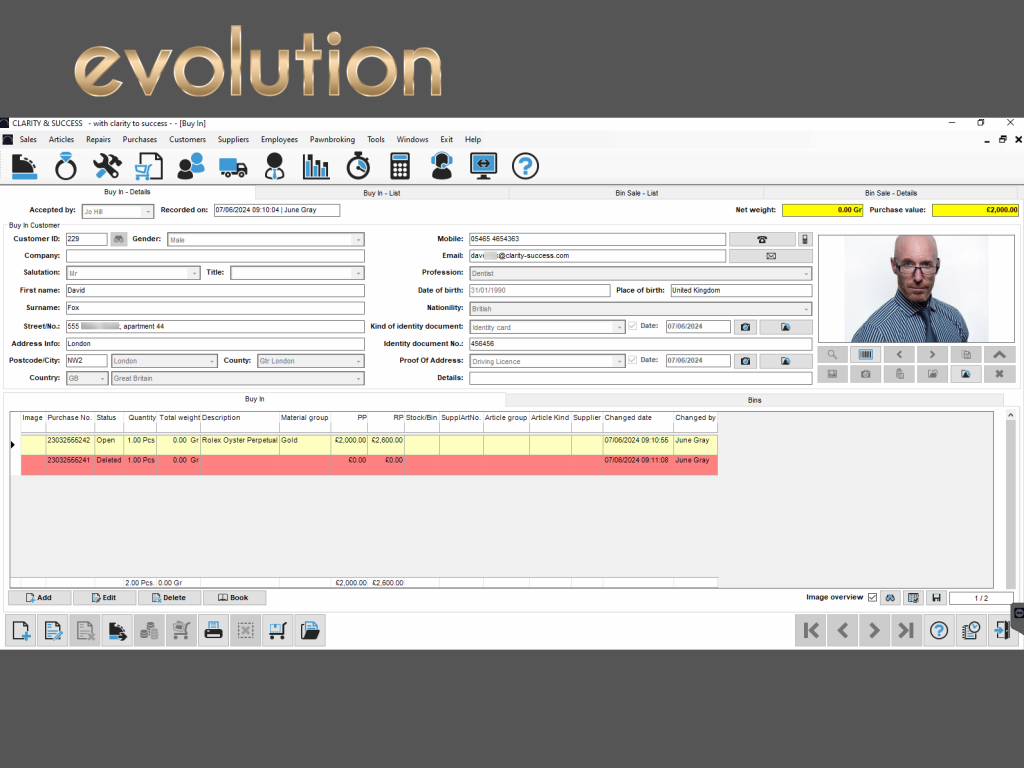Open the Purchases menu
Image resolution: width=1024 pixels, height=768 pixels.
tap(140, 140)
